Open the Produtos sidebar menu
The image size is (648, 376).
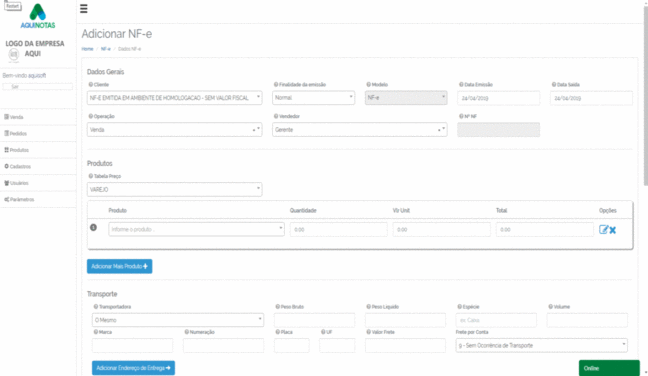pos(38,150)
